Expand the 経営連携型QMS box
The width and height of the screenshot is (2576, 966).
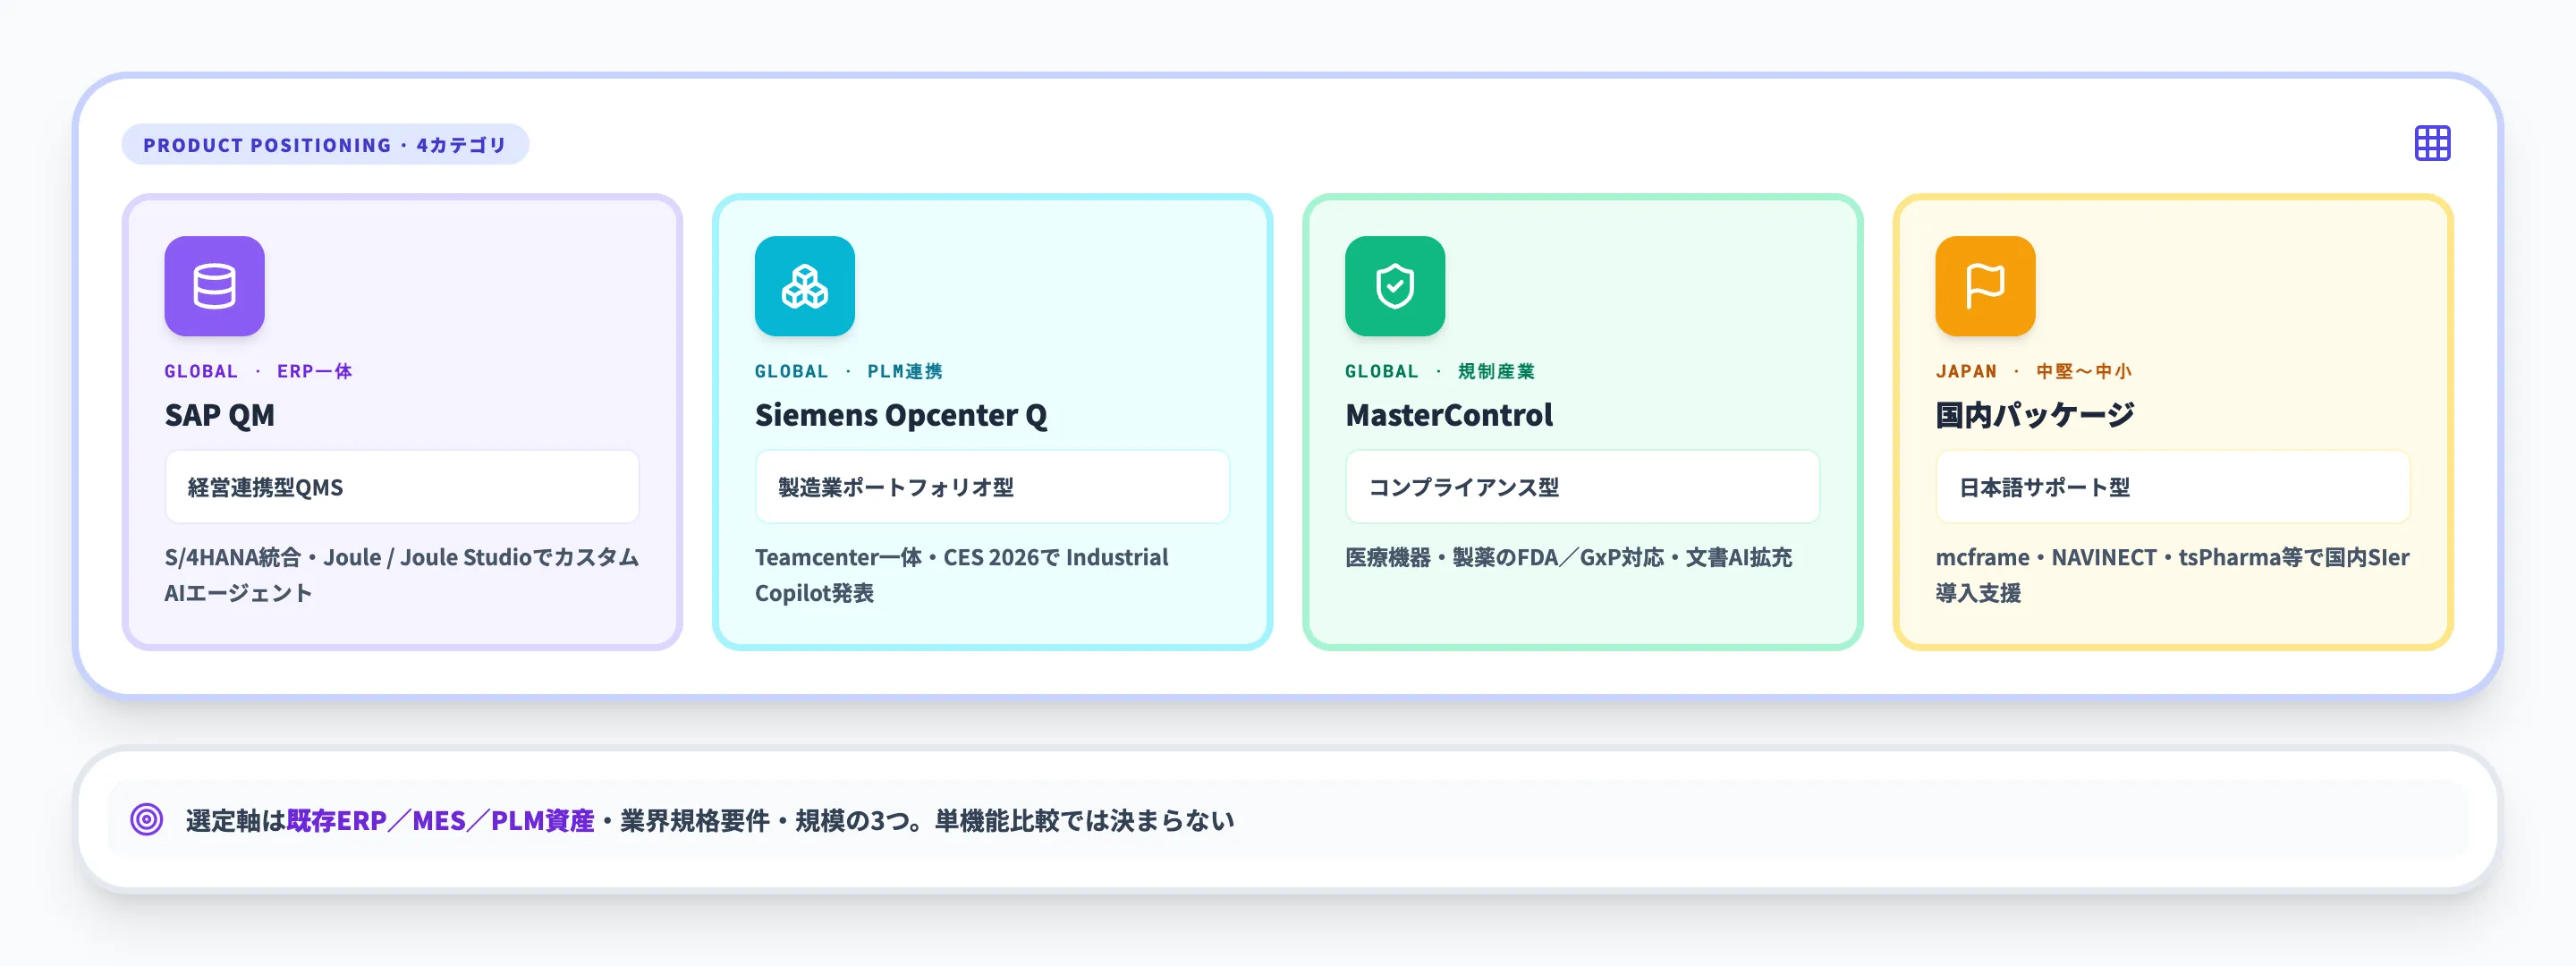tap(401, 487)
